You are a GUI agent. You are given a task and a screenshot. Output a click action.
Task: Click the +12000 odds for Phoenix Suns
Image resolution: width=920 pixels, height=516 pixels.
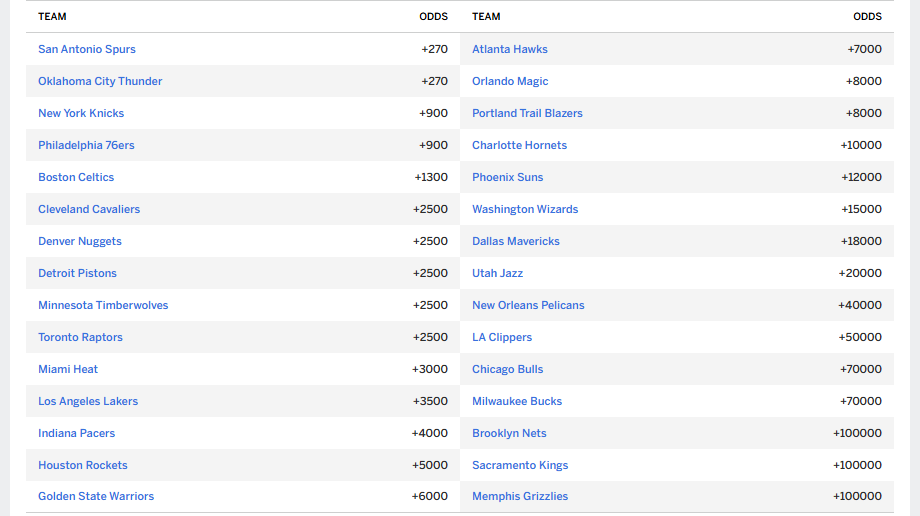(861, 177)
